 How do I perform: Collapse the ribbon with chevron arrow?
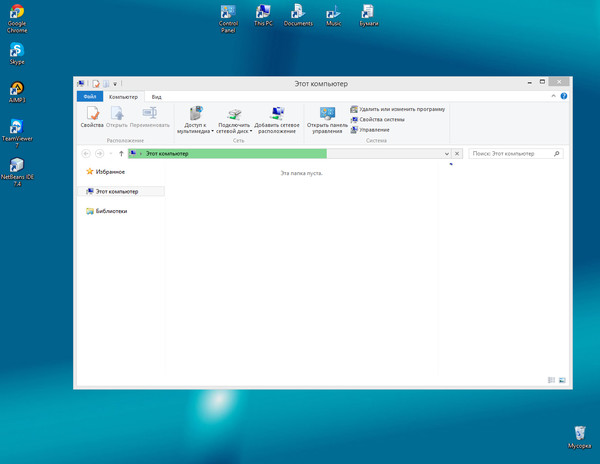pos(553,96)
